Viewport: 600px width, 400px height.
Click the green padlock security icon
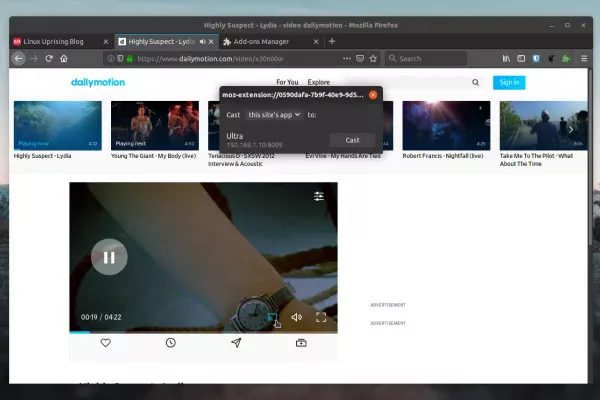point(130,59)
